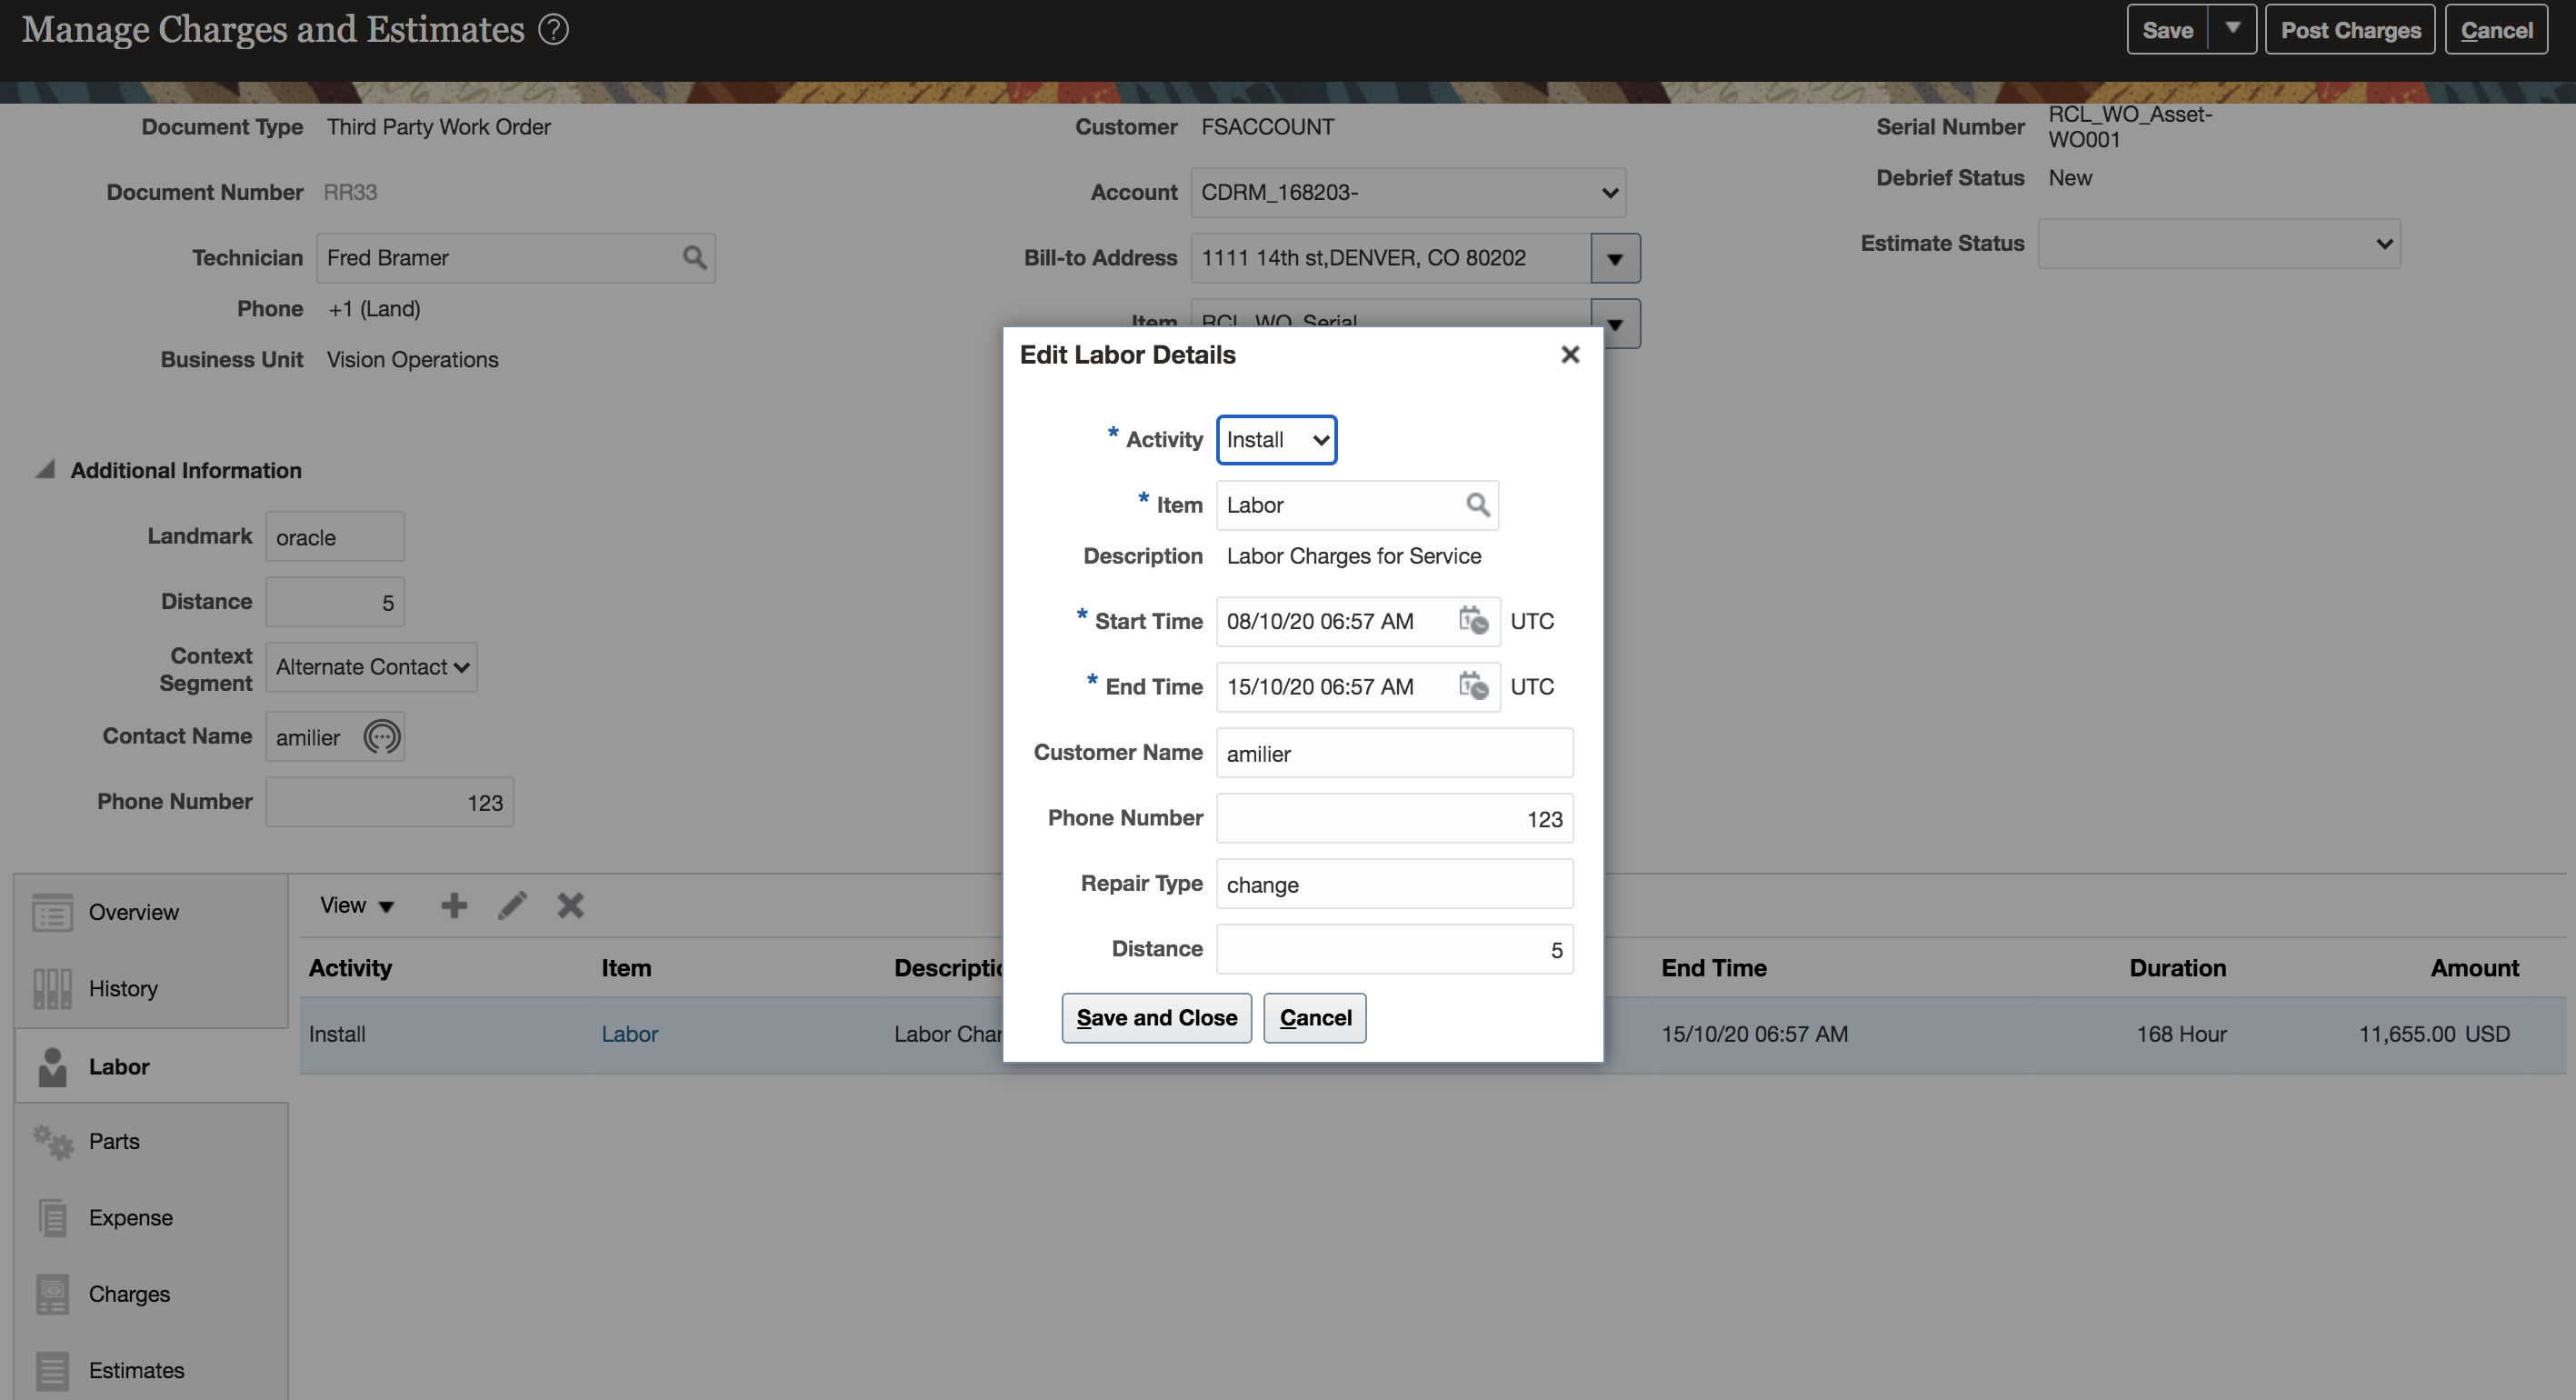Open the Start Time calendar picker
The image size is (2576, 1400).
[1473, 621]
